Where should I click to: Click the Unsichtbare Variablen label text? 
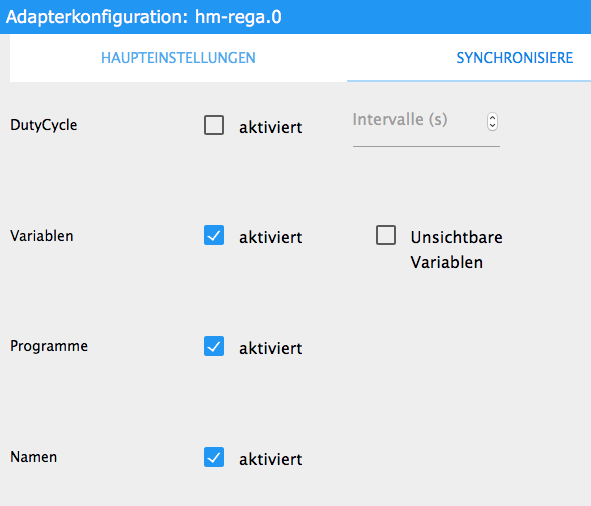point(456,250)
